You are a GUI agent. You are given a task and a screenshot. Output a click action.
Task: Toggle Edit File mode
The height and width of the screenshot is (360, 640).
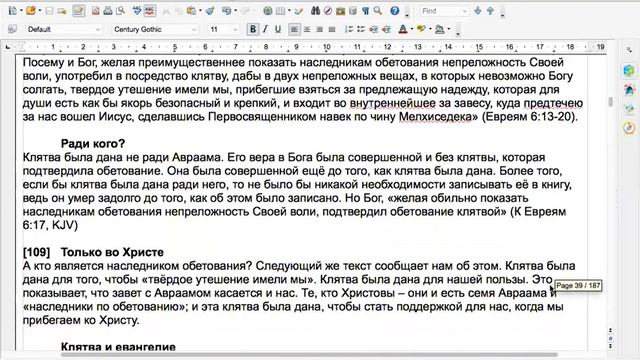pyautogui.click(x=78, y=11)
